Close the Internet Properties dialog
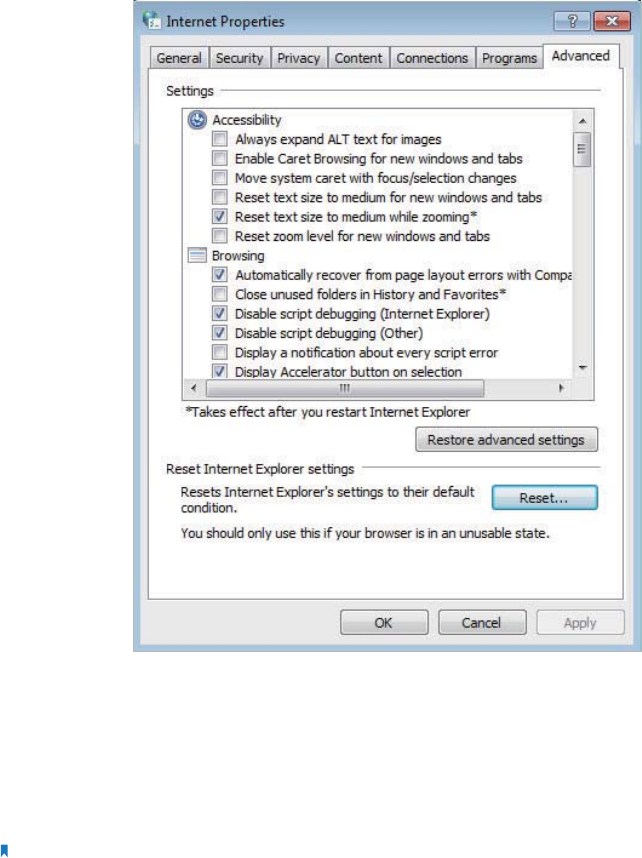 coord(612,21)
